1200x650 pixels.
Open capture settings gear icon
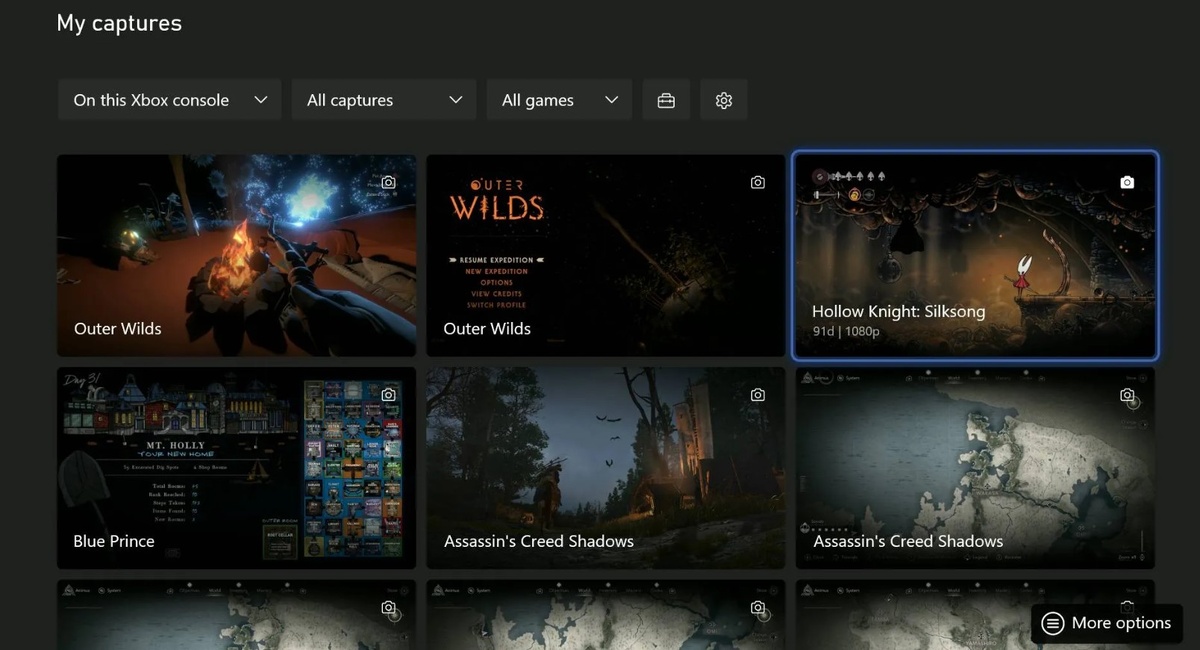point(724,100)
